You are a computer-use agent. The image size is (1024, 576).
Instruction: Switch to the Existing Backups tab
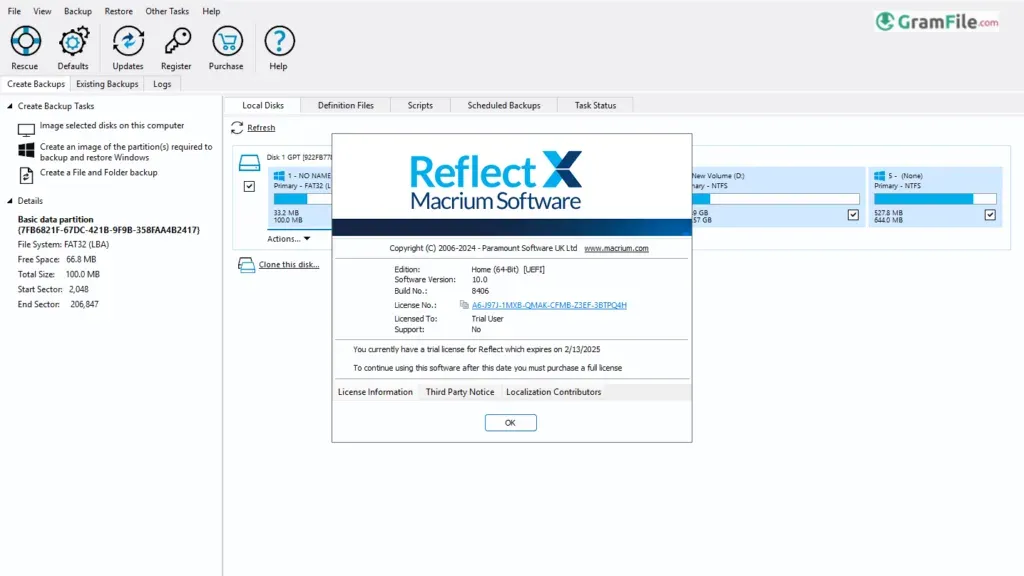107,84
